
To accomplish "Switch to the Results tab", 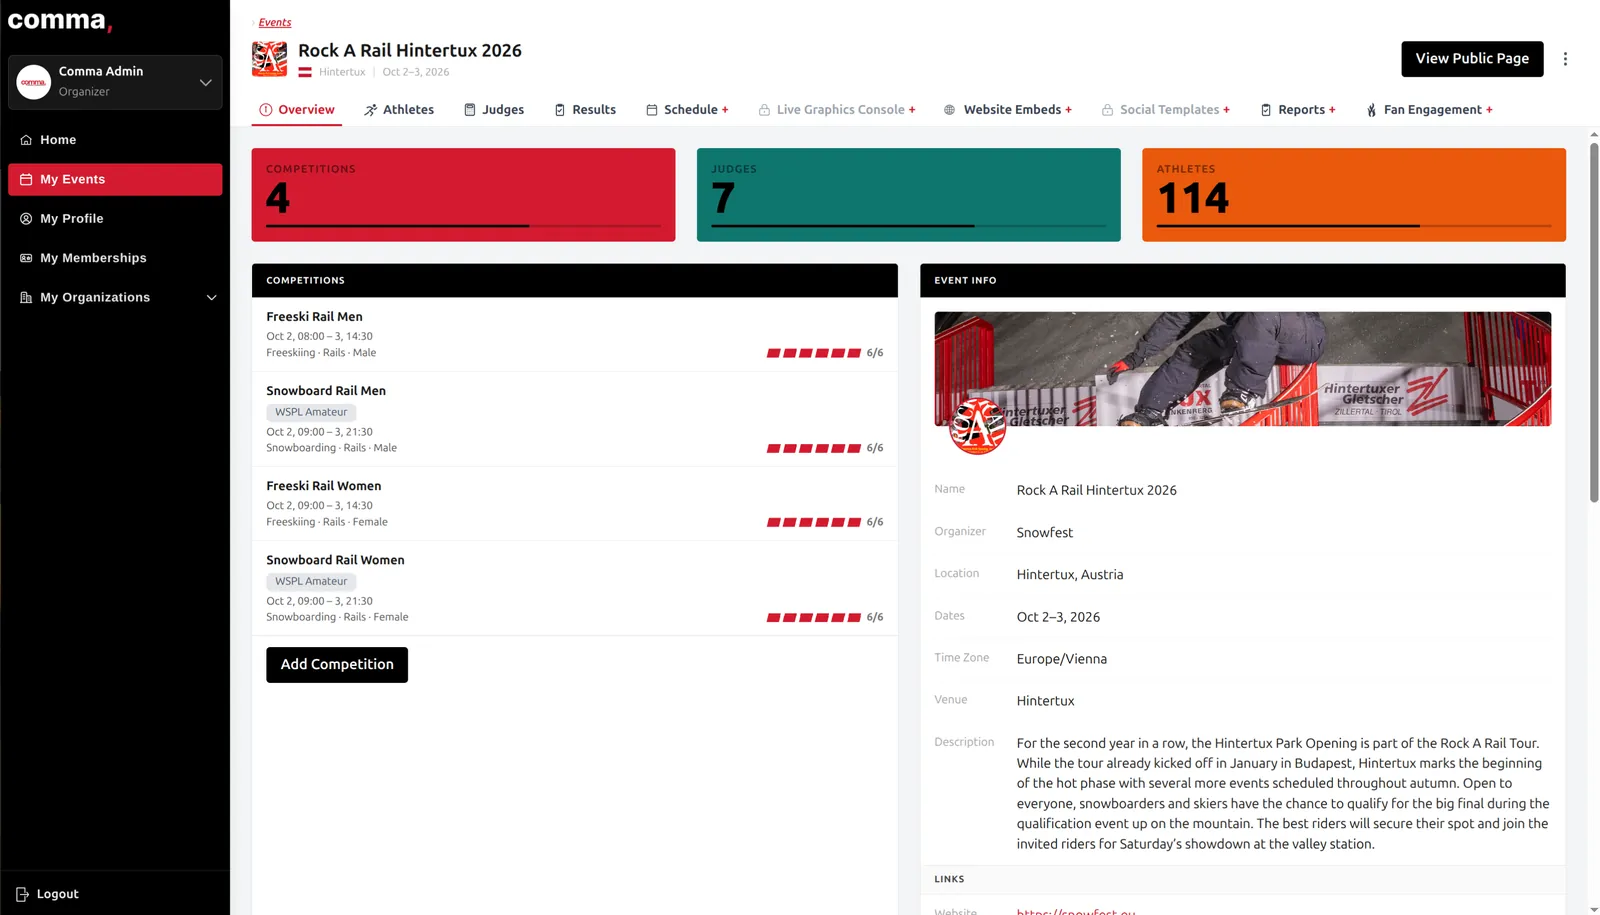I will (x=585, y=110).
